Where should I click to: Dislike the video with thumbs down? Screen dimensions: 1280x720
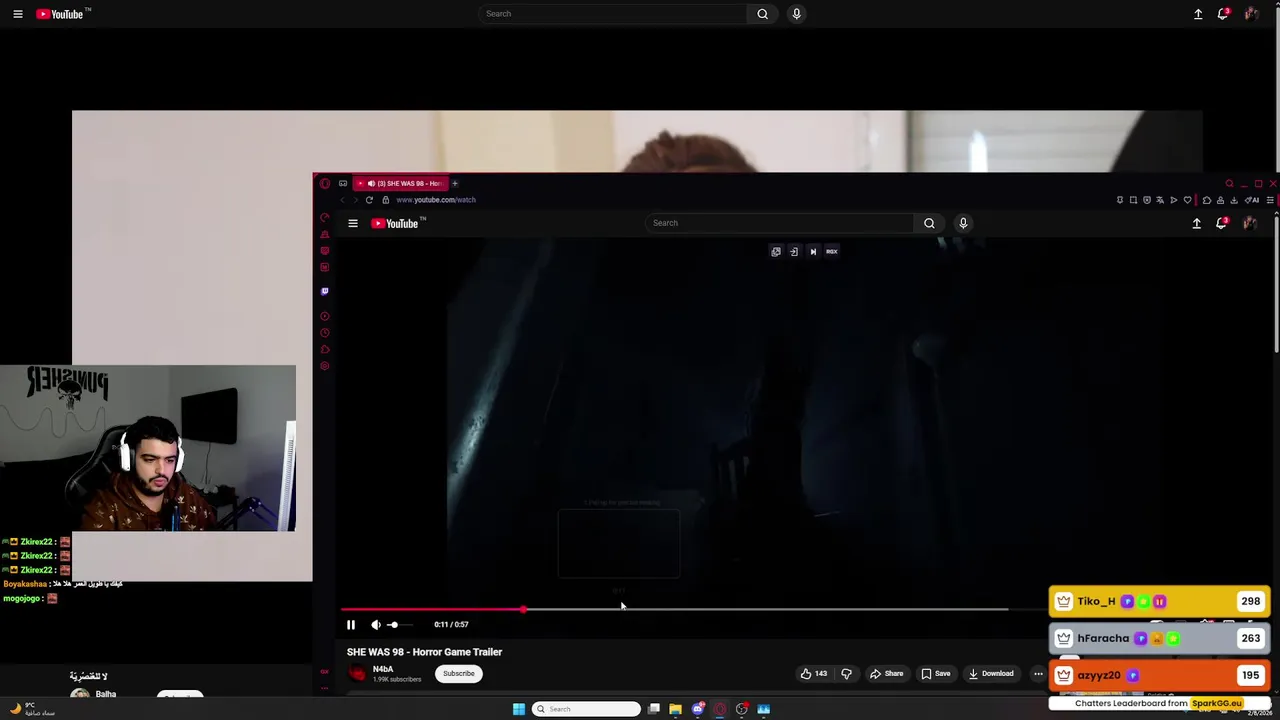[x=846, y=674]
